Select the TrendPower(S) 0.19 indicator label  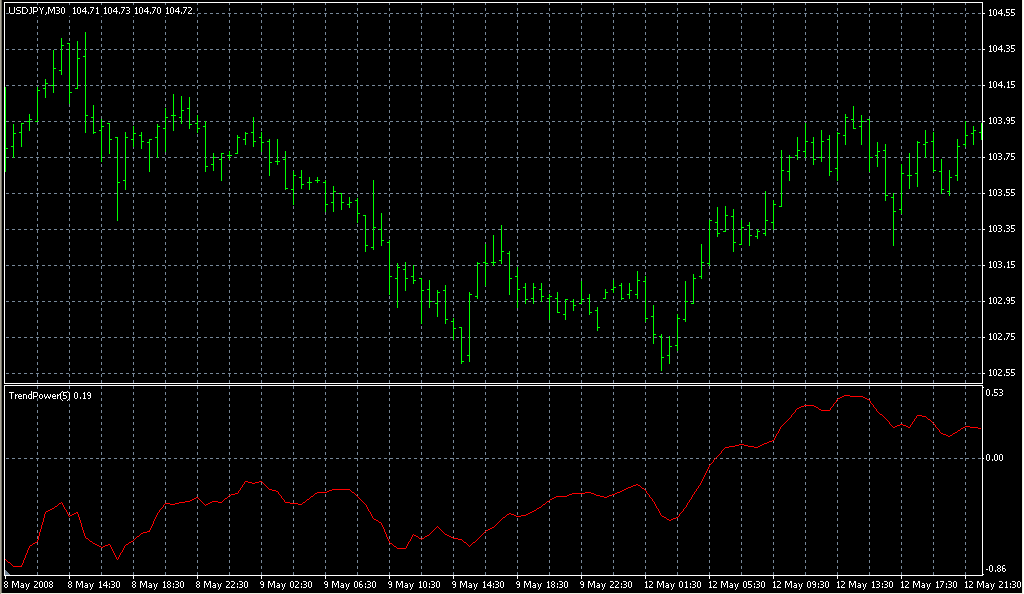tap(50, 396)
